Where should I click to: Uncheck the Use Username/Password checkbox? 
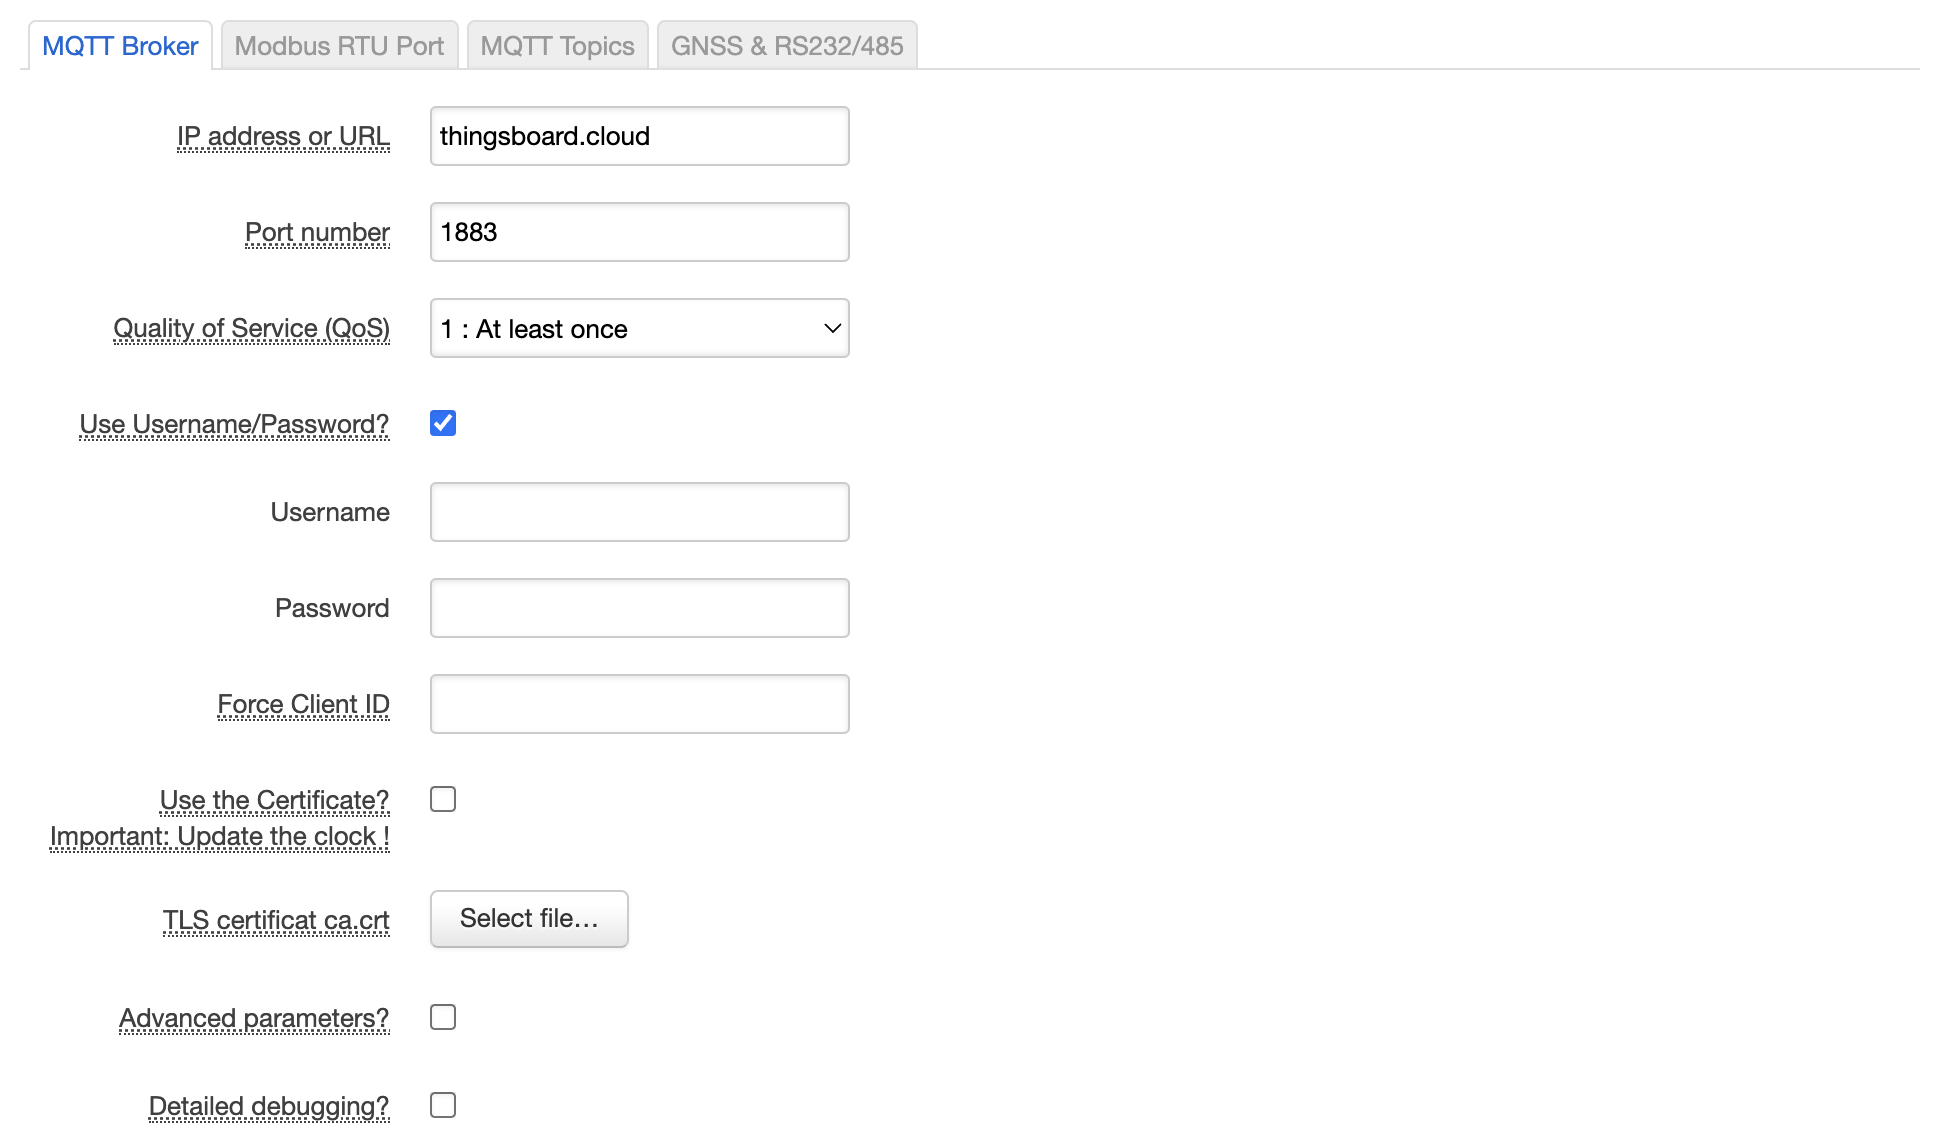click(443, 423)
